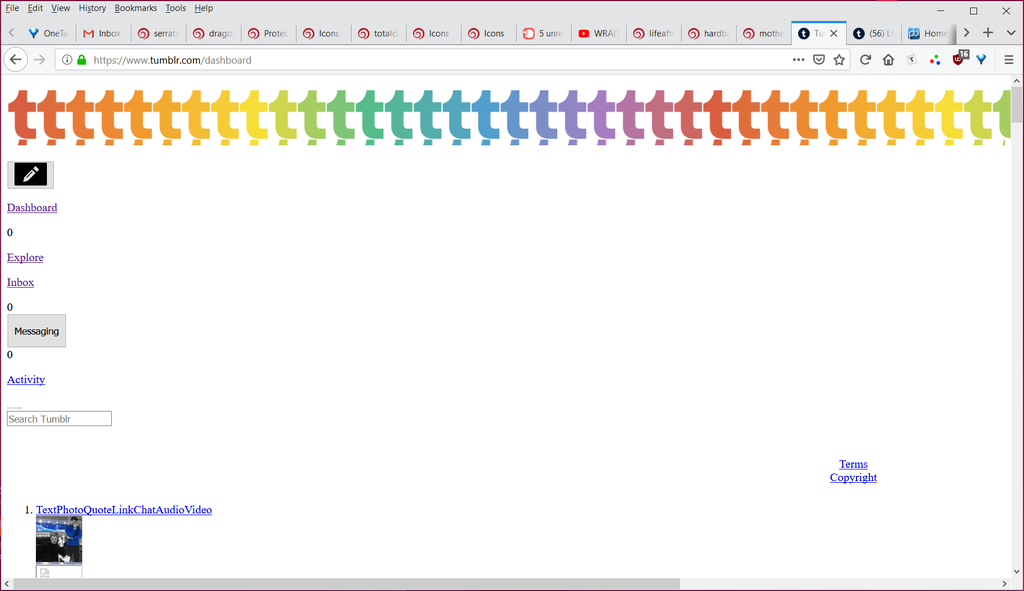Click the vertical scrollbar down arrow

click(x=1017, y=571)
